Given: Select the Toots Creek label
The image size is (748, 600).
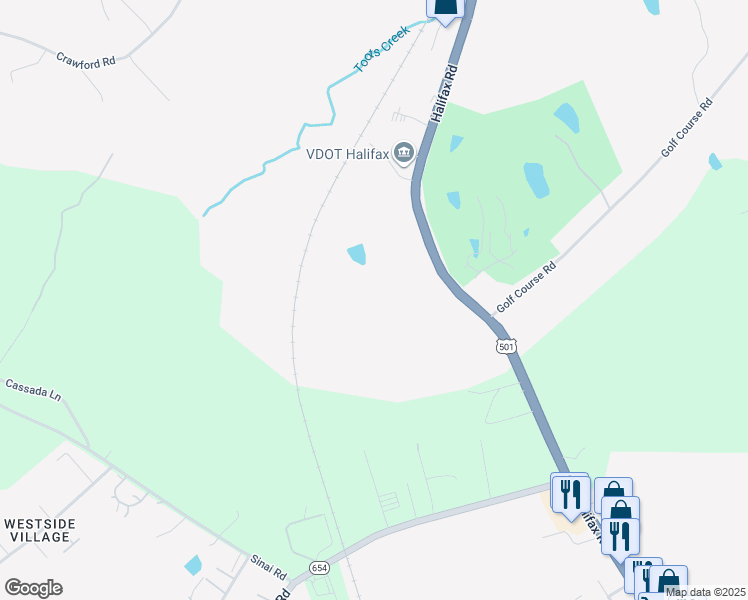Looking at the screenshot, I should (x=382, y=49).
